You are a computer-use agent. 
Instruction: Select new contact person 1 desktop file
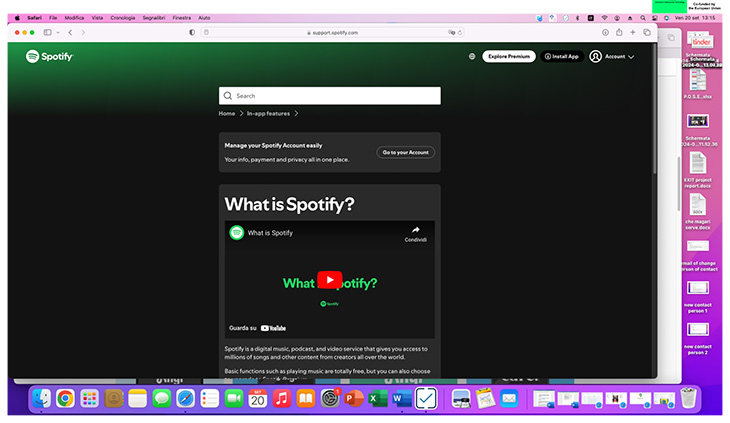(697, 296)
